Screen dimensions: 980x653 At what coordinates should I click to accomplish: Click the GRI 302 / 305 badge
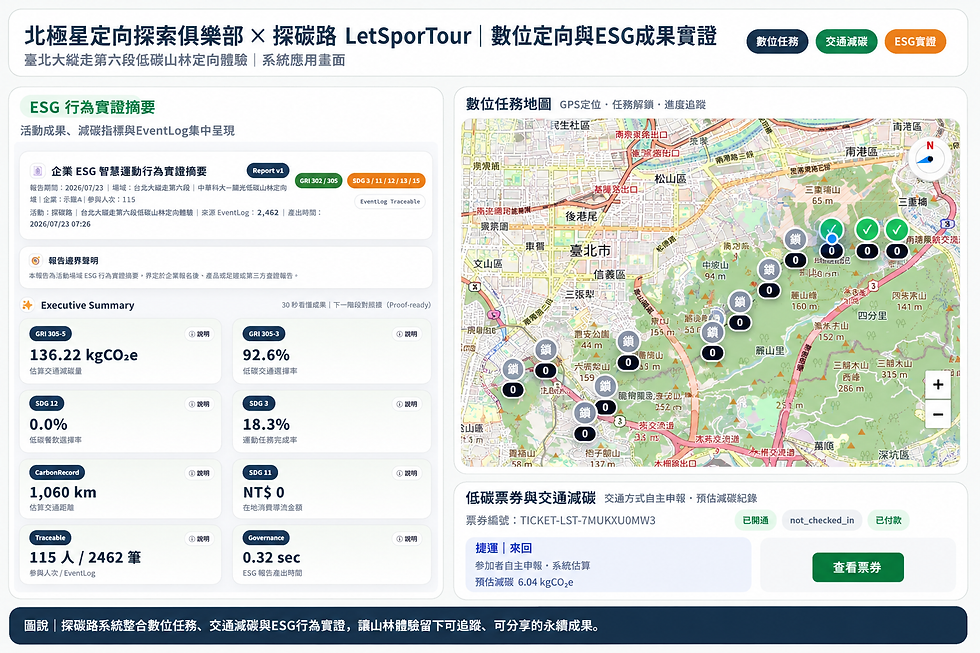tap(319, 181)
